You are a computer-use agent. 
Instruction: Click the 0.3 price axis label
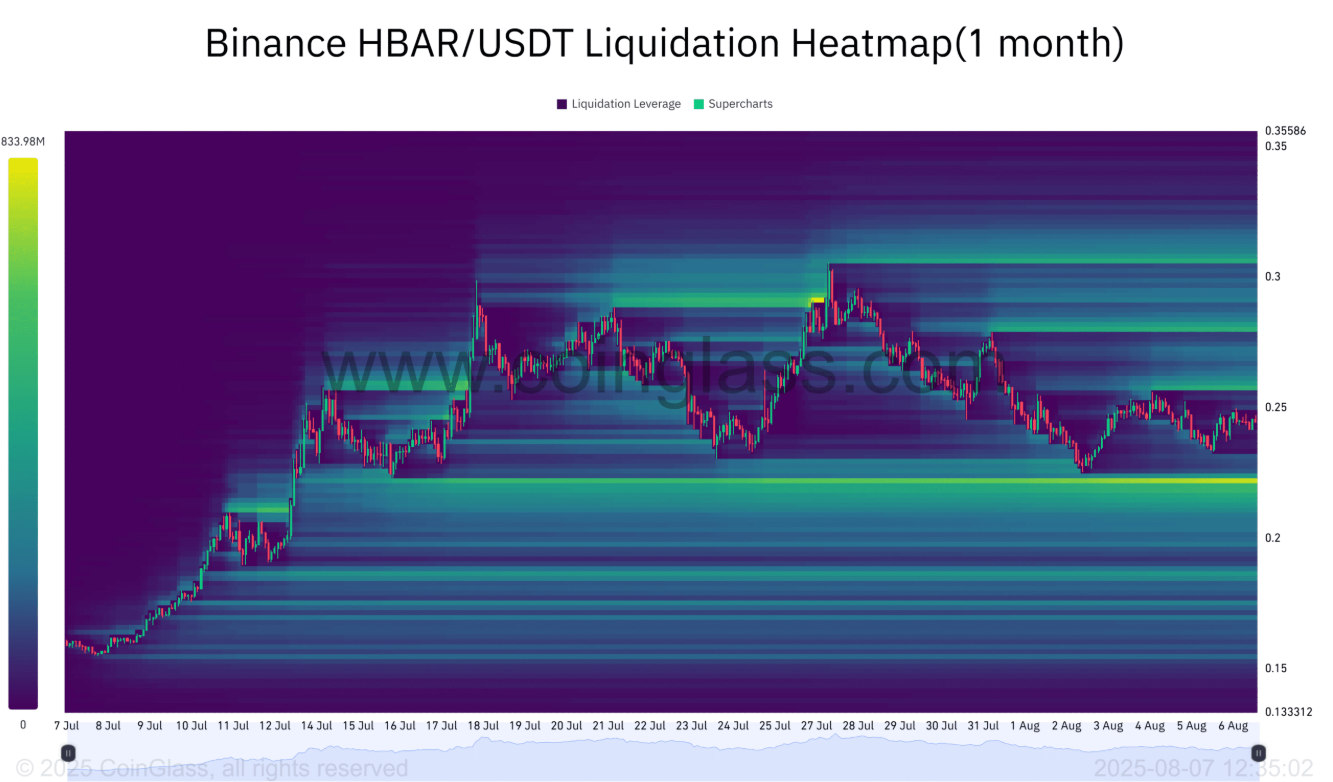1272,276
